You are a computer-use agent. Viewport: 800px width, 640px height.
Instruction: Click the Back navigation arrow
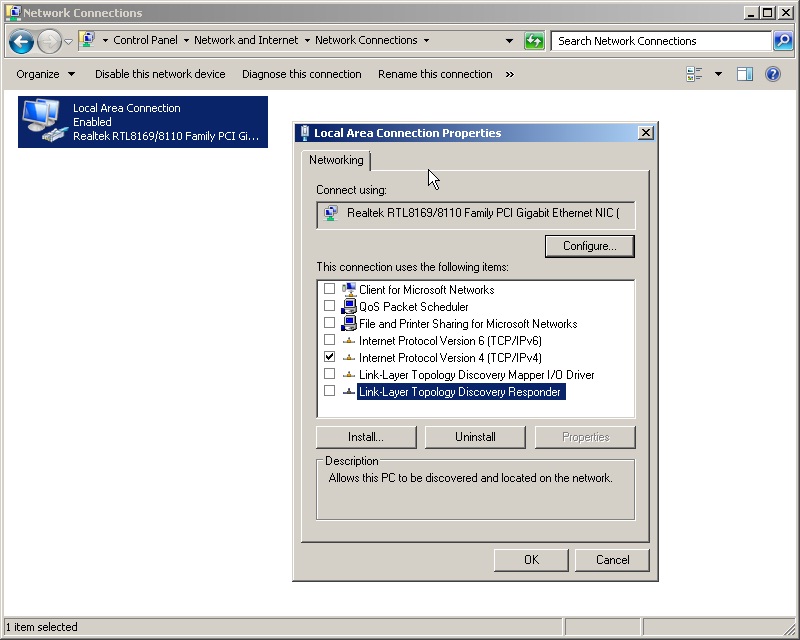pos(21,42)
